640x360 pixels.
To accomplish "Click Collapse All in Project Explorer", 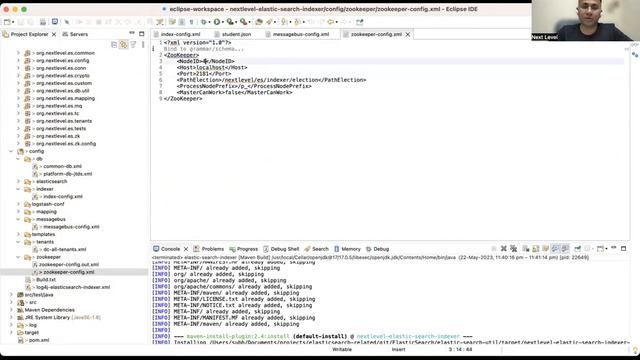I will pos(114,44).
